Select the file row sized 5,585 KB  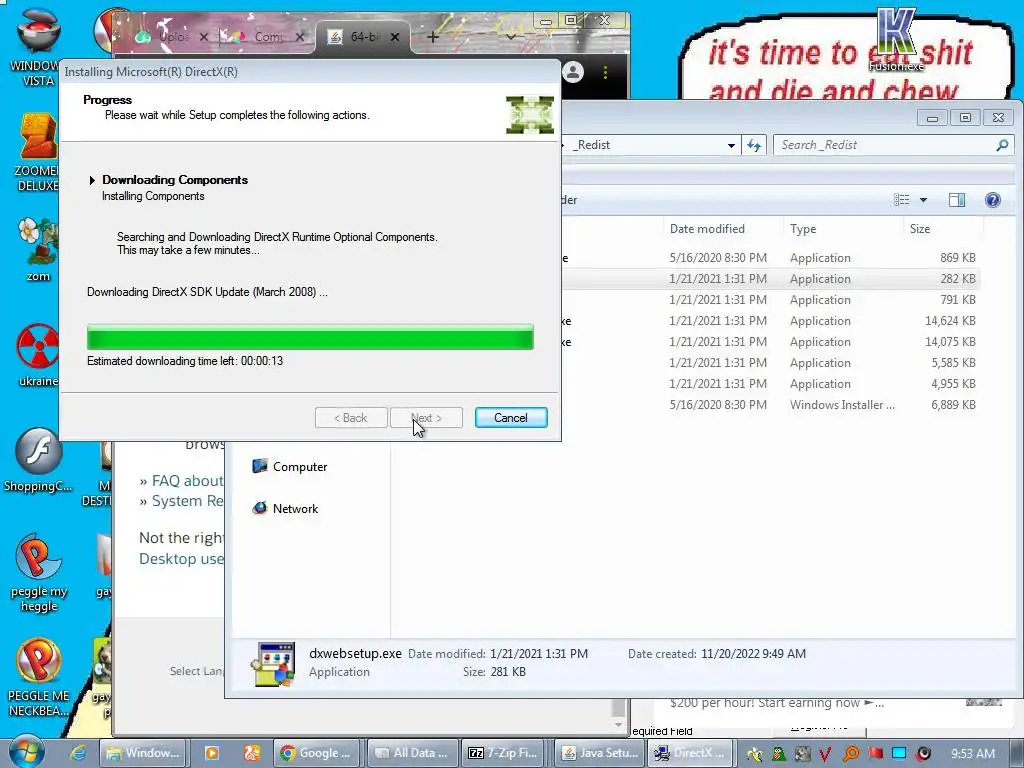click(771, 362)
